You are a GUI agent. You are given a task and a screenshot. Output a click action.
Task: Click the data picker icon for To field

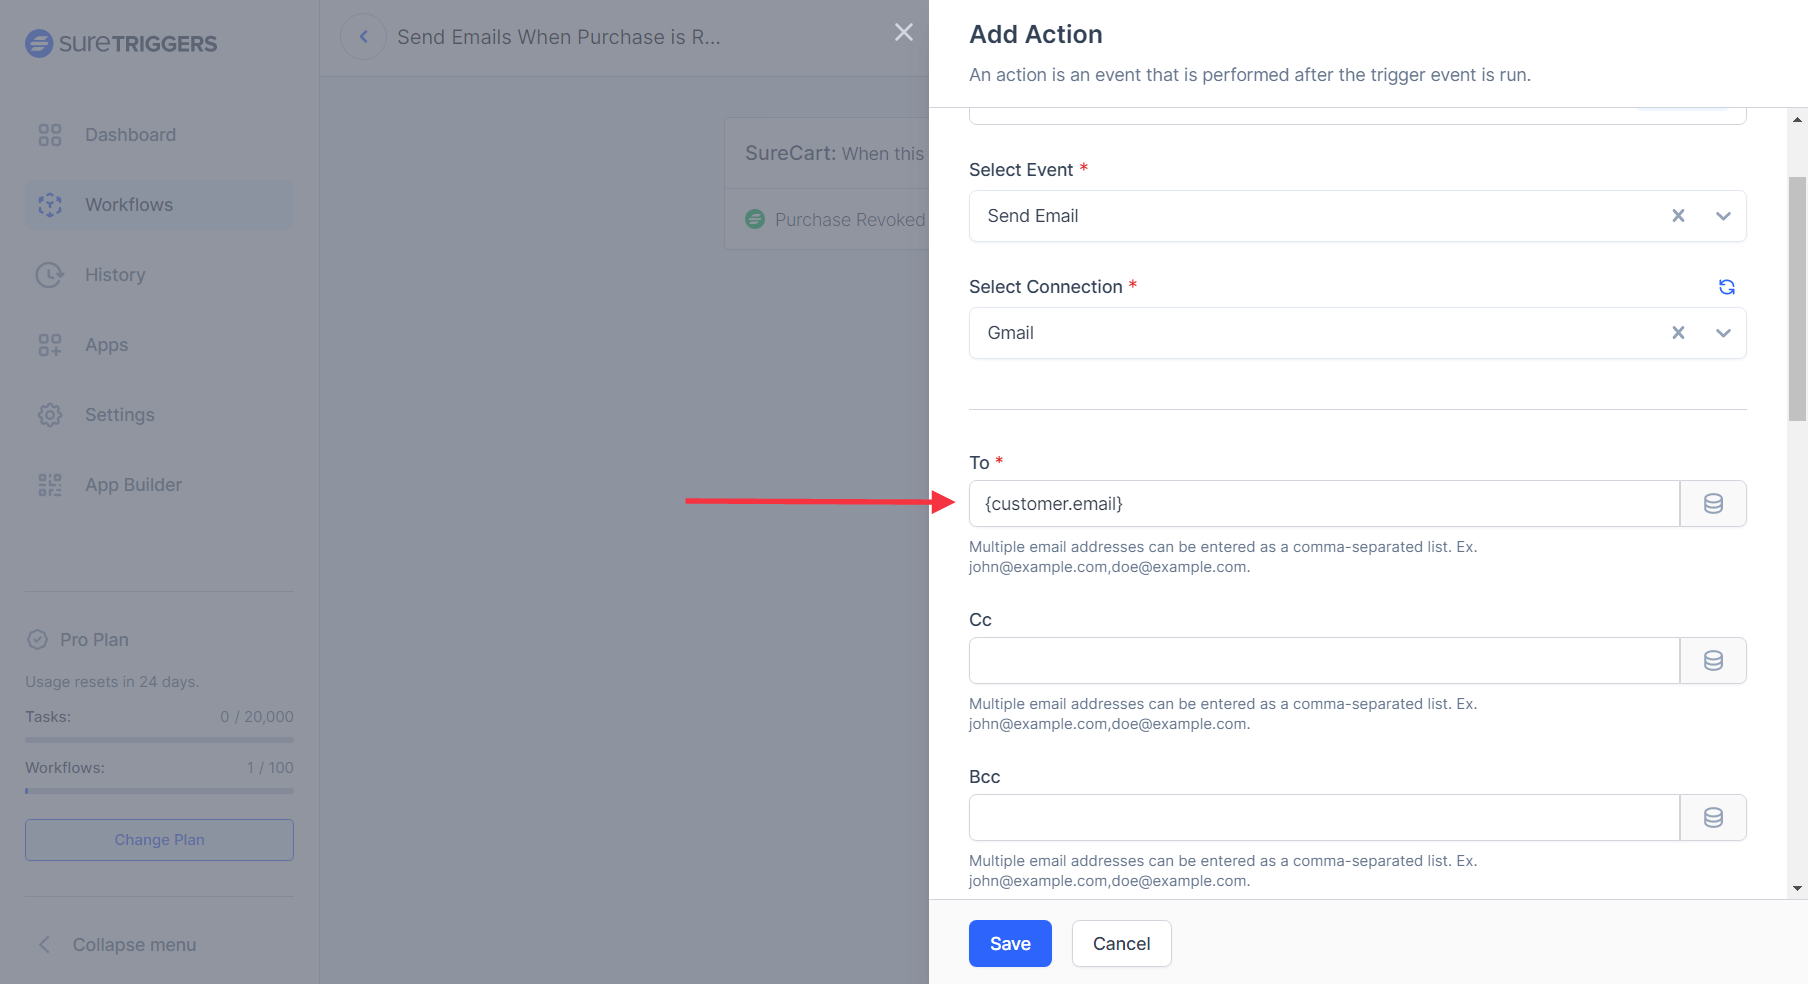tap(1712, 504)
